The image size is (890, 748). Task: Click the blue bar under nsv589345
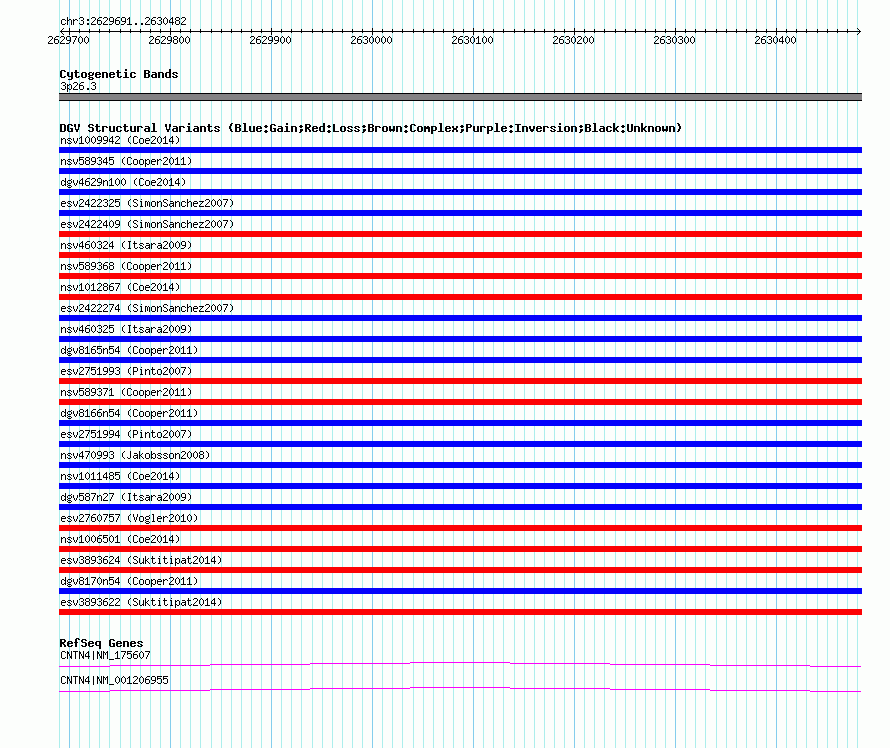(x=460, y=171)
